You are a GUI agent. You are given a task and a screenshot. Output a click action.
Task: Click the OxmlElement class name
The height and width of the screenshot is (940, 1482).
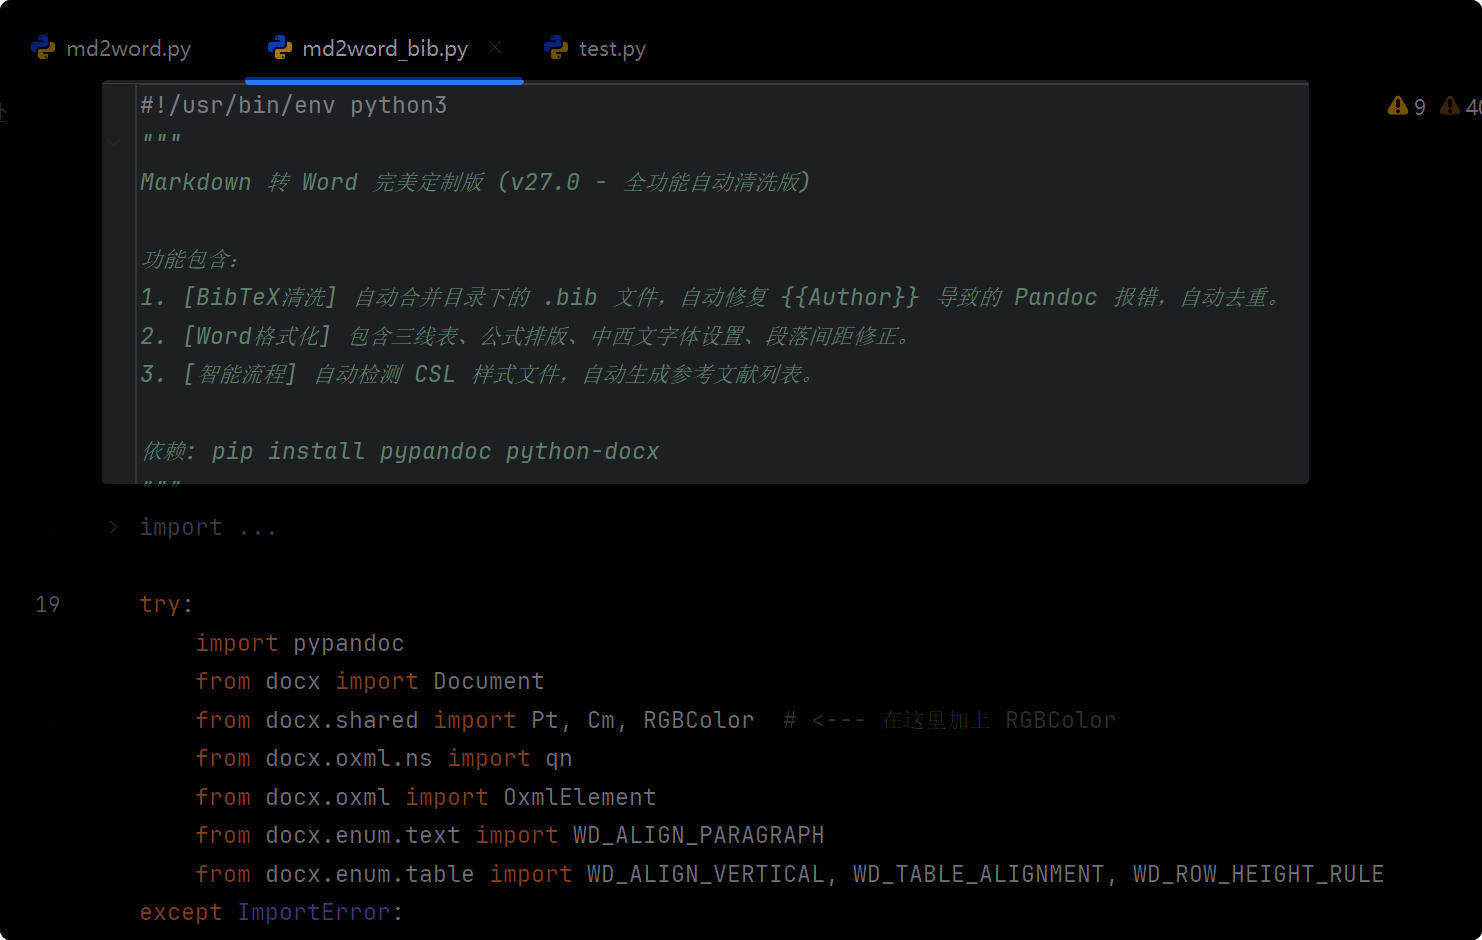point(579,797)
